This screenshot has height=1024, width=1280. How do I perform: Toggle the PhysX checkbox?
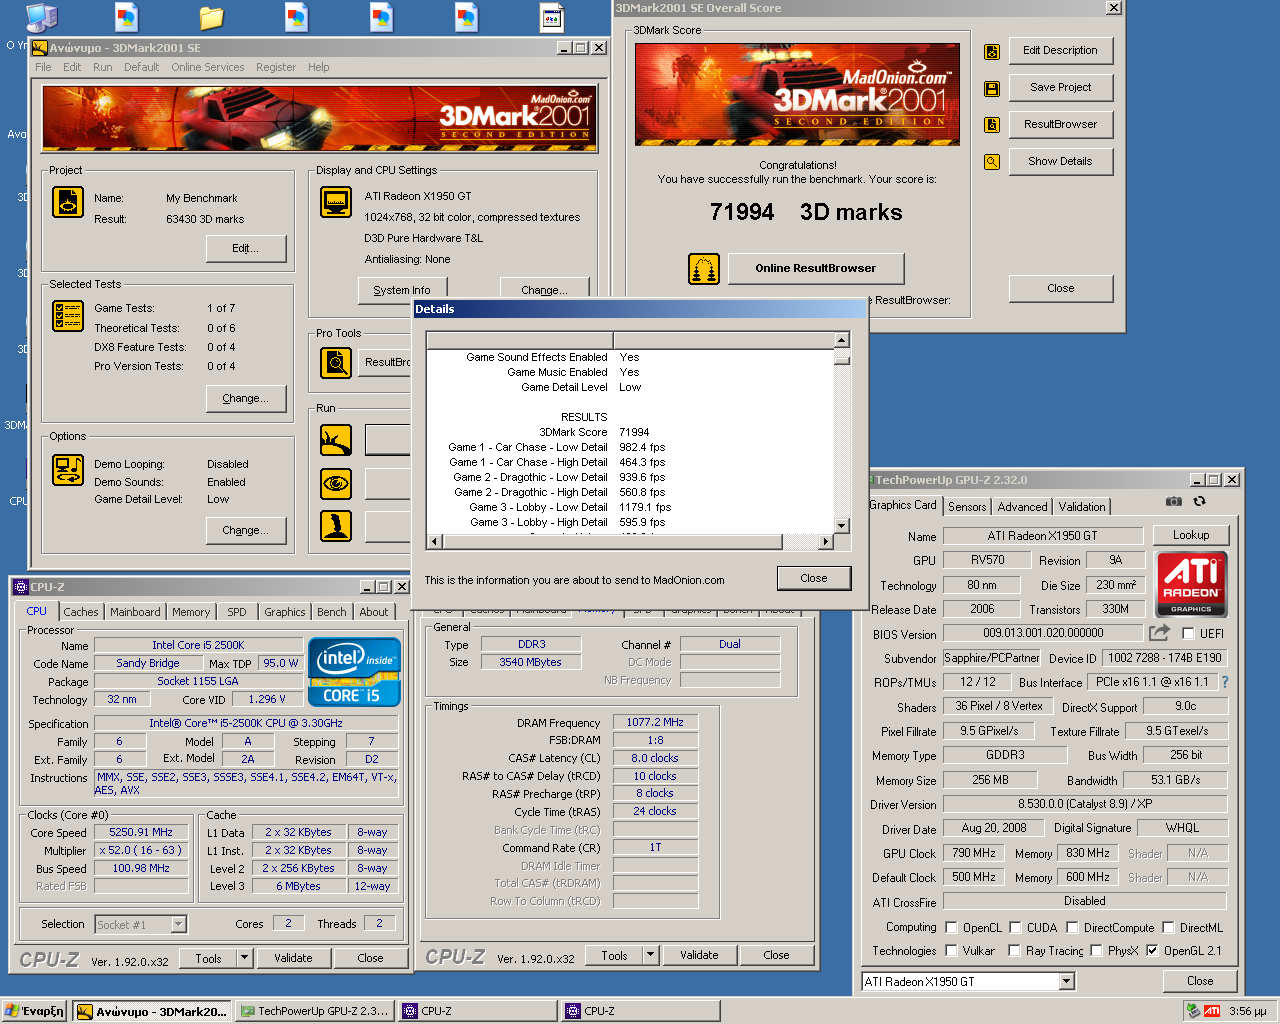(1096, 951)
